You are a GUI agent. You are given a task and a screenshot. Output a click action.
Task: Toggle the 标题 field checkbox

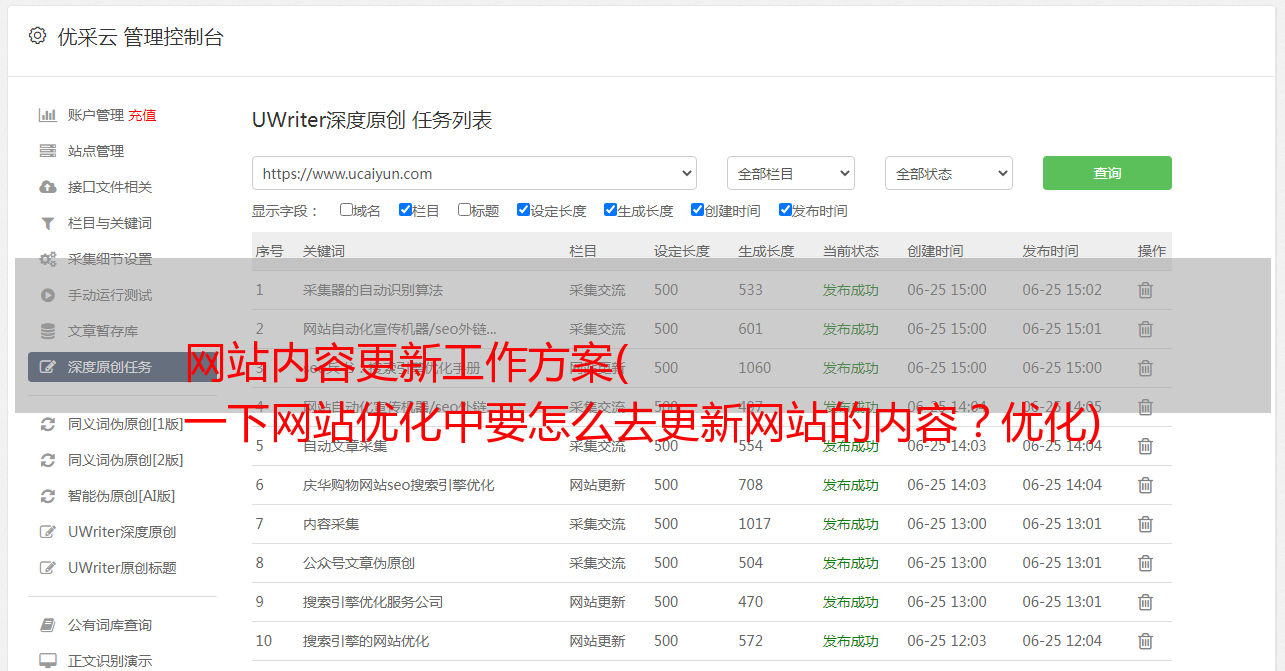(x=464, y=210)
